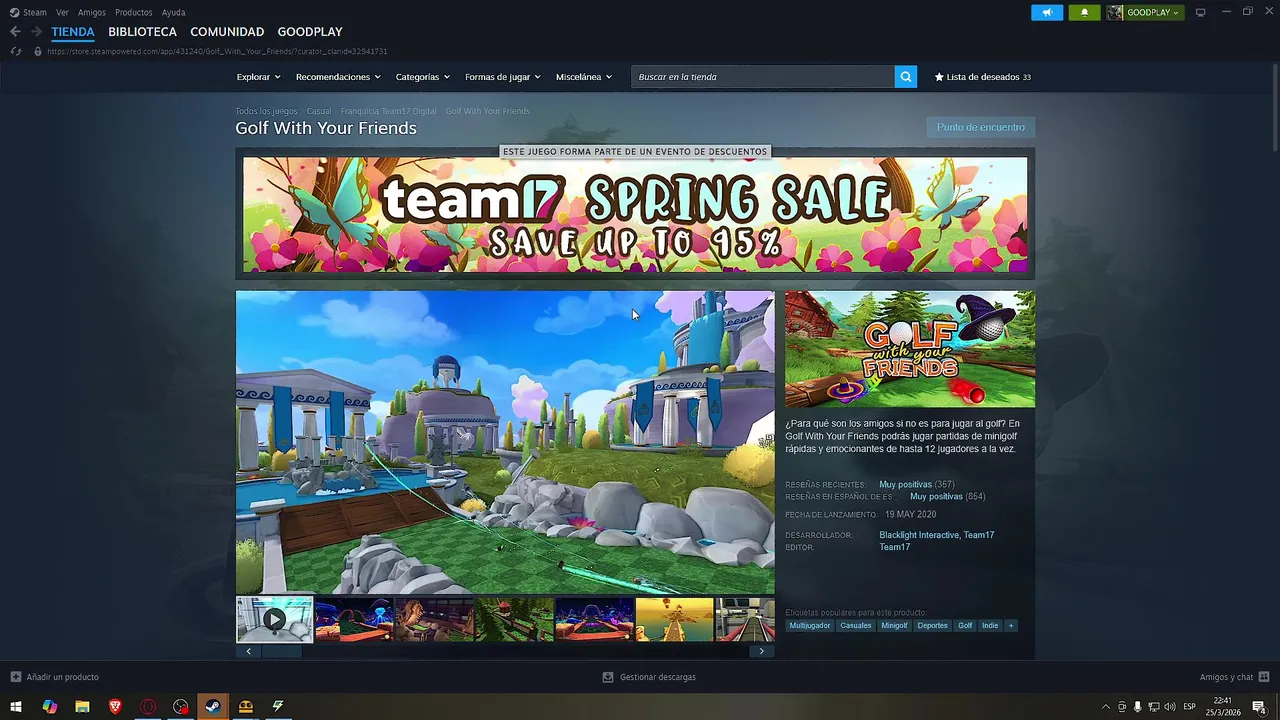
Task: Click the Big Picture mode monitor icon
Action: 1201,12
